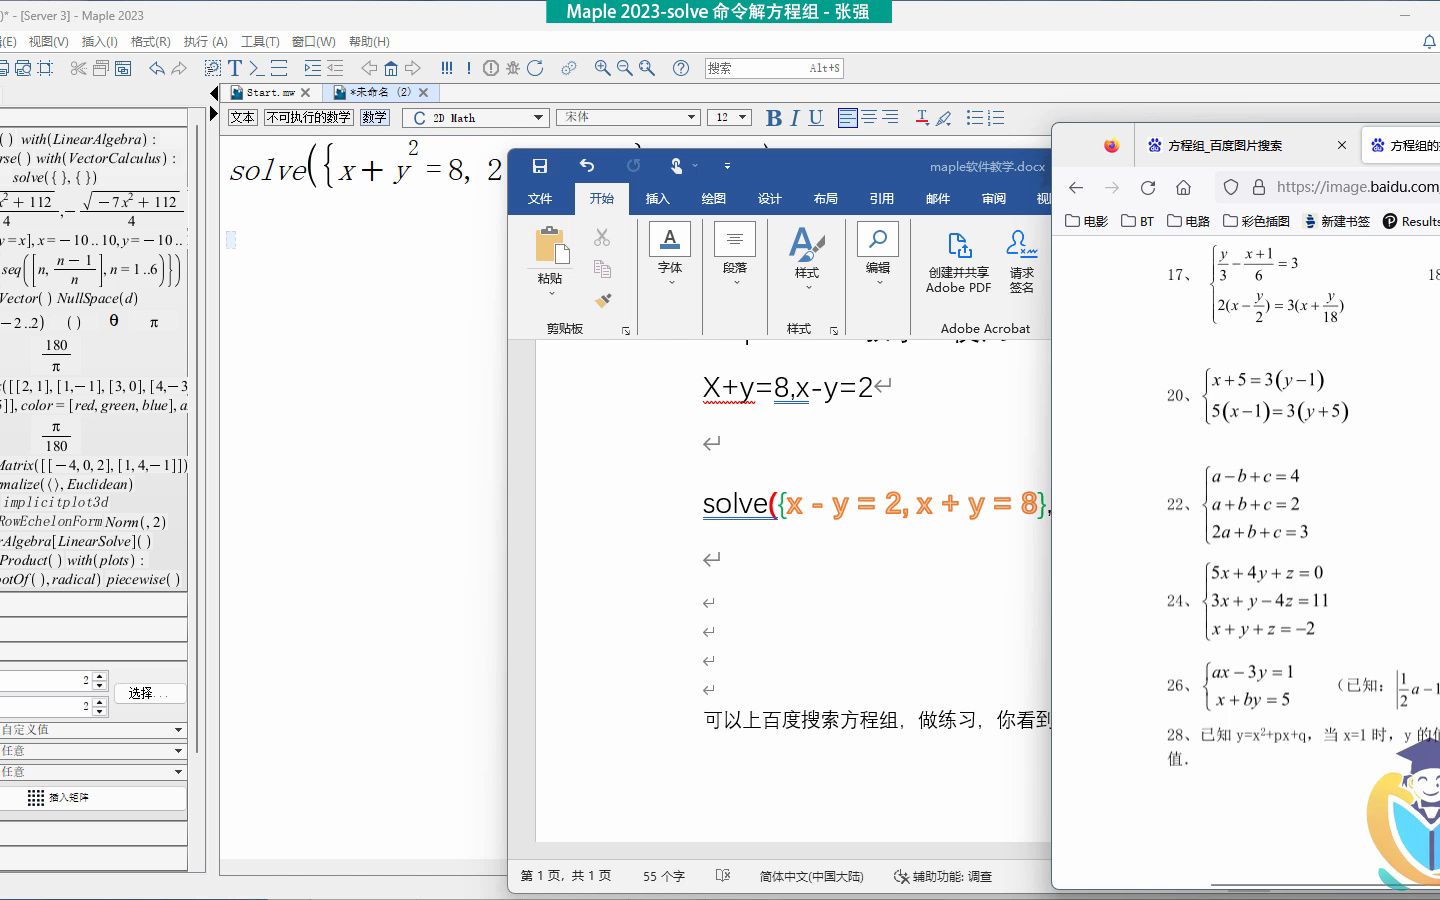1440x900 pixels.
Task: Restart Maple server with circular arrow icon
Action: (535, 68)
